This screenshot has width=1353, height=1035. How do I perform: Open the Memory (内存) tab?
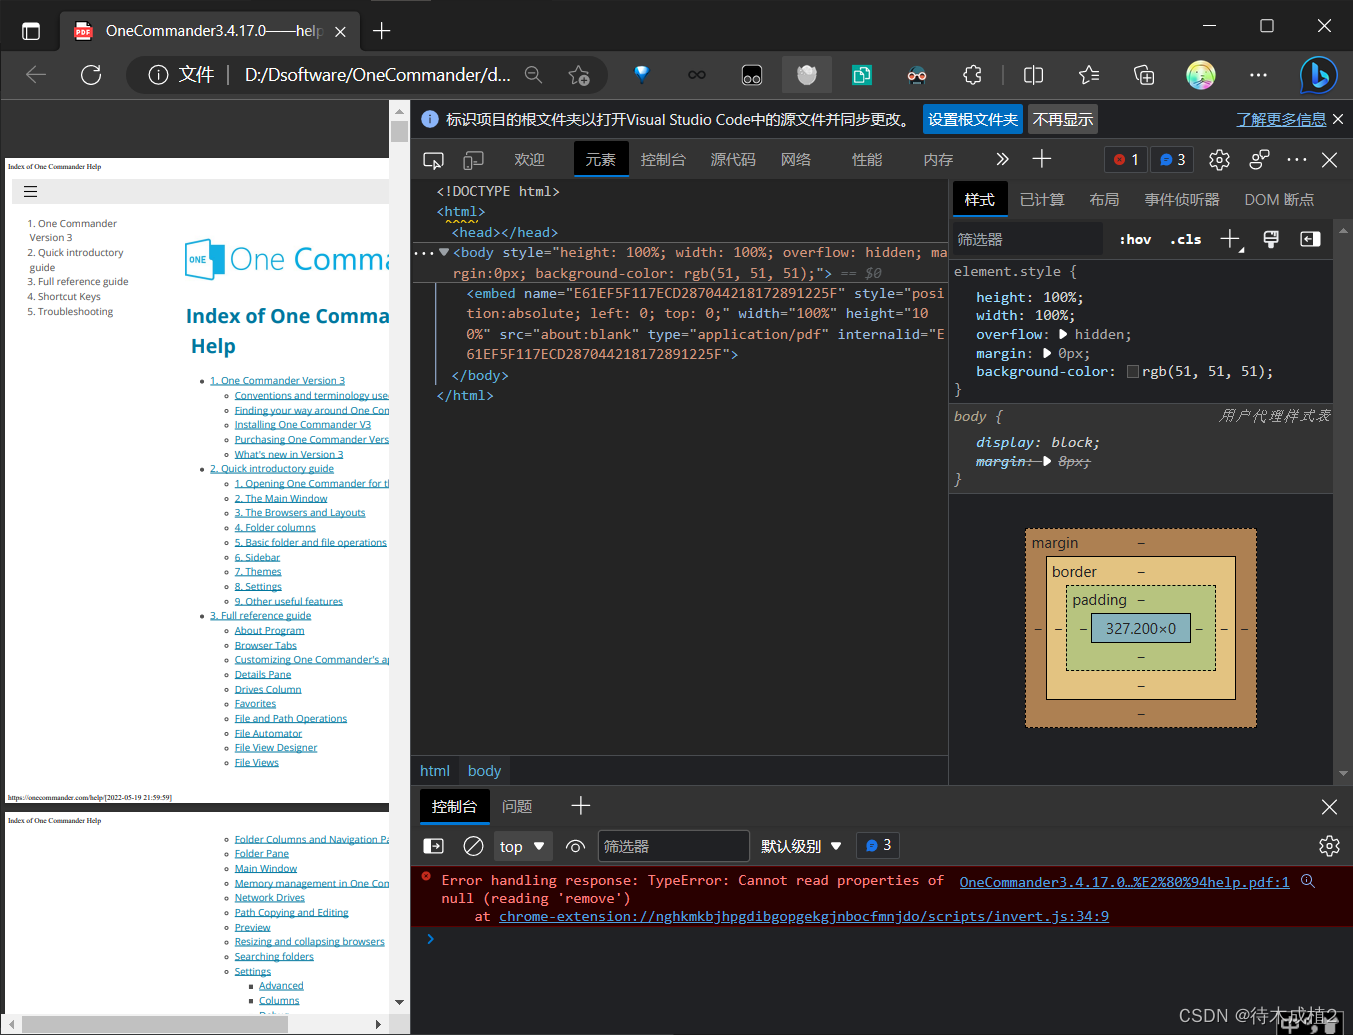938,160
